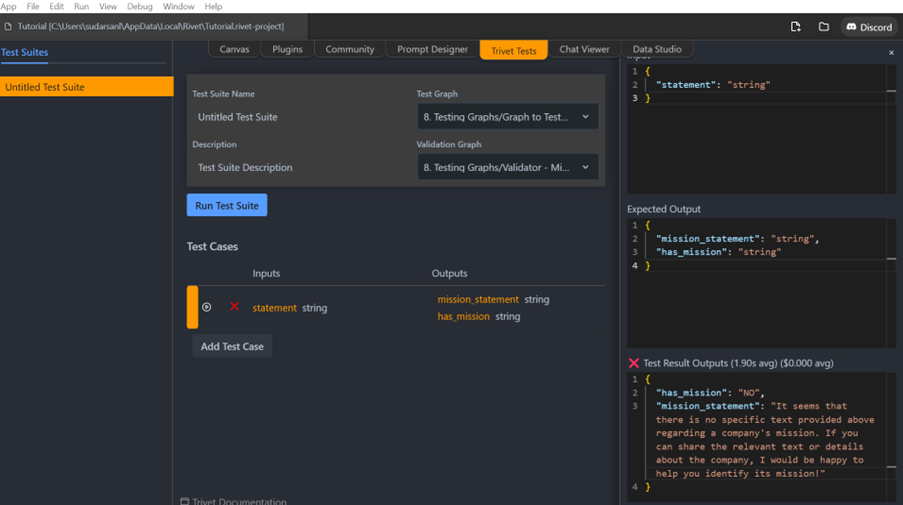Image resolution: width=903 pixels, height=505 pixels.
Task: Open the Data Studio tab
Action: (657, 50)
